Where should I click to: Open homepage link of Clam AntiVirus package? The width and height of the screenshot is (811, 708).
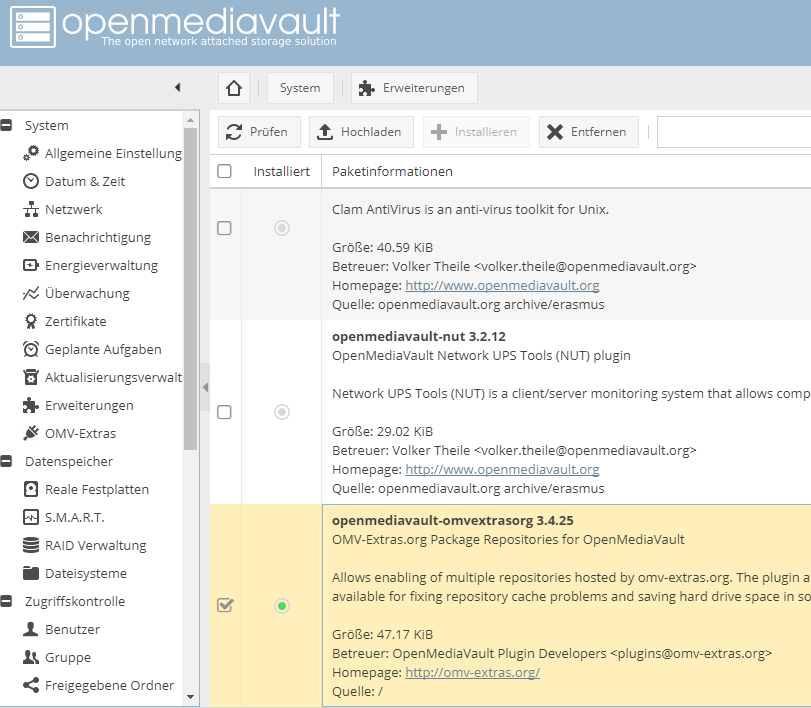502,285
